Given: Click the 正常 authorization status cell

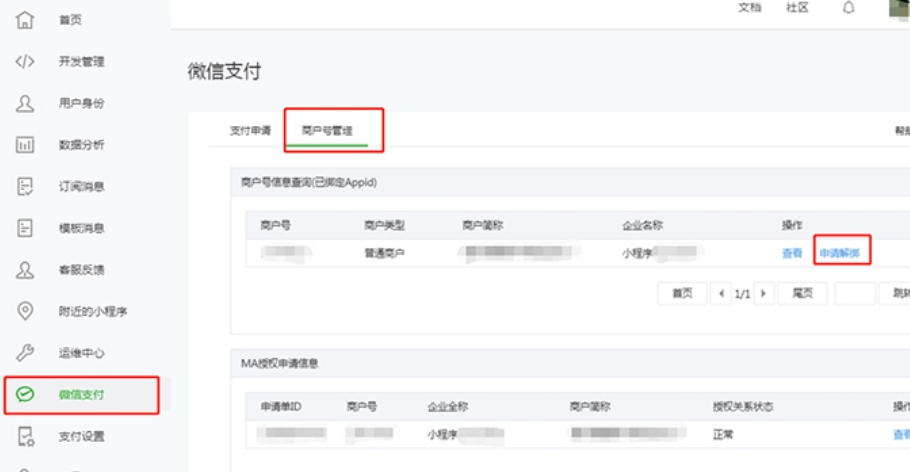Looking at the screenshot, I should pyautogui.click(x=723, y=434).
